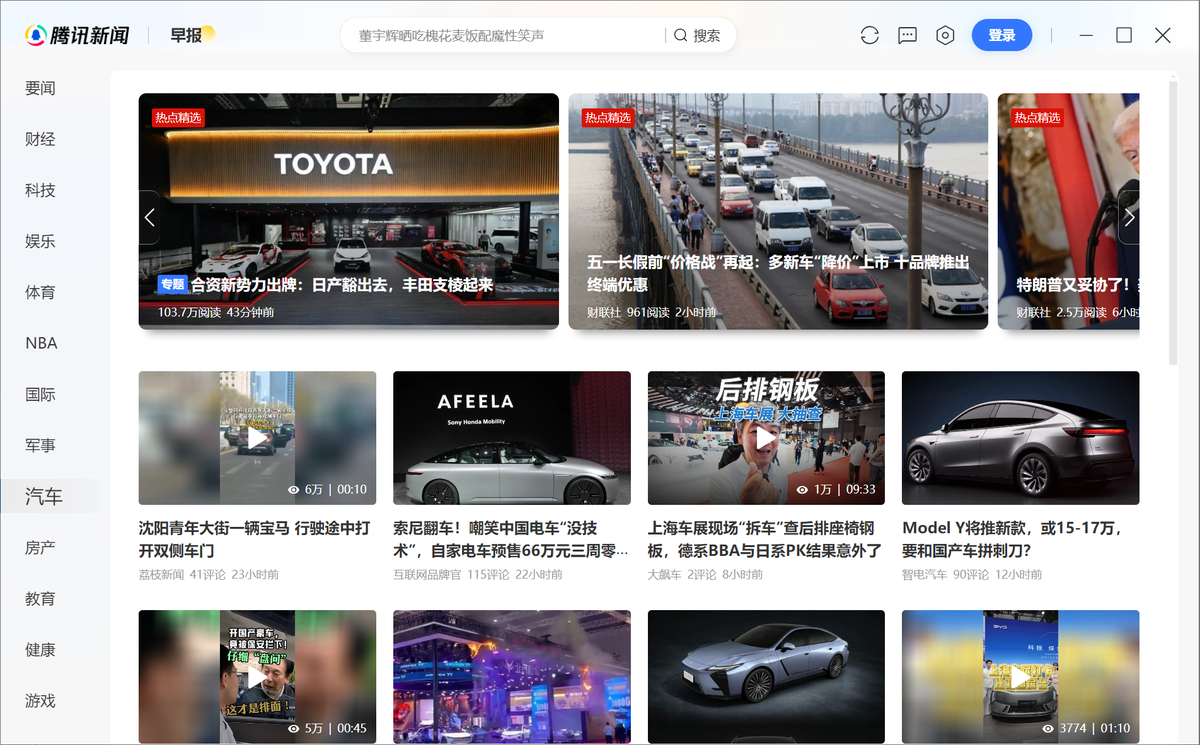Switch to the 国际 category

coord(40,394)
